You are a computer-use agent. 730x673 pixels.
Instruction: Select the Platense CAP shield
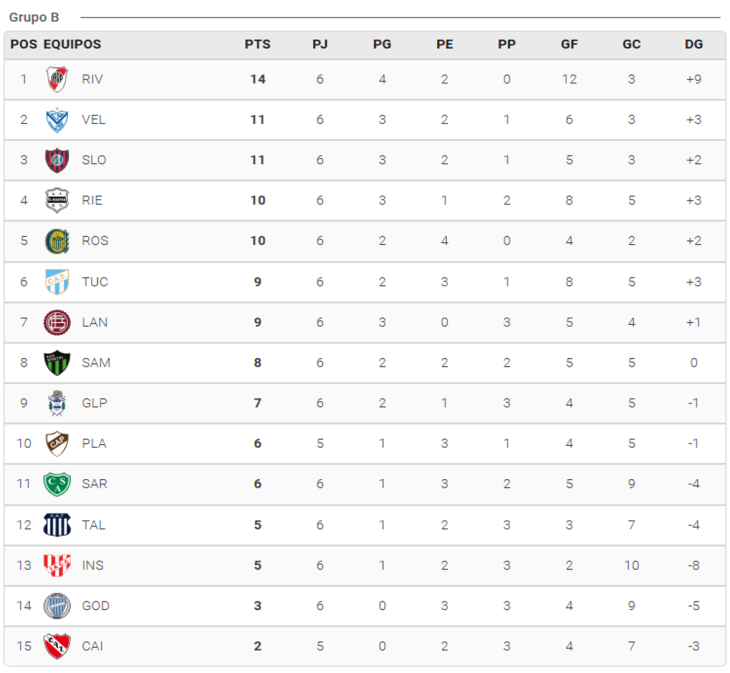tap(57, 444)
